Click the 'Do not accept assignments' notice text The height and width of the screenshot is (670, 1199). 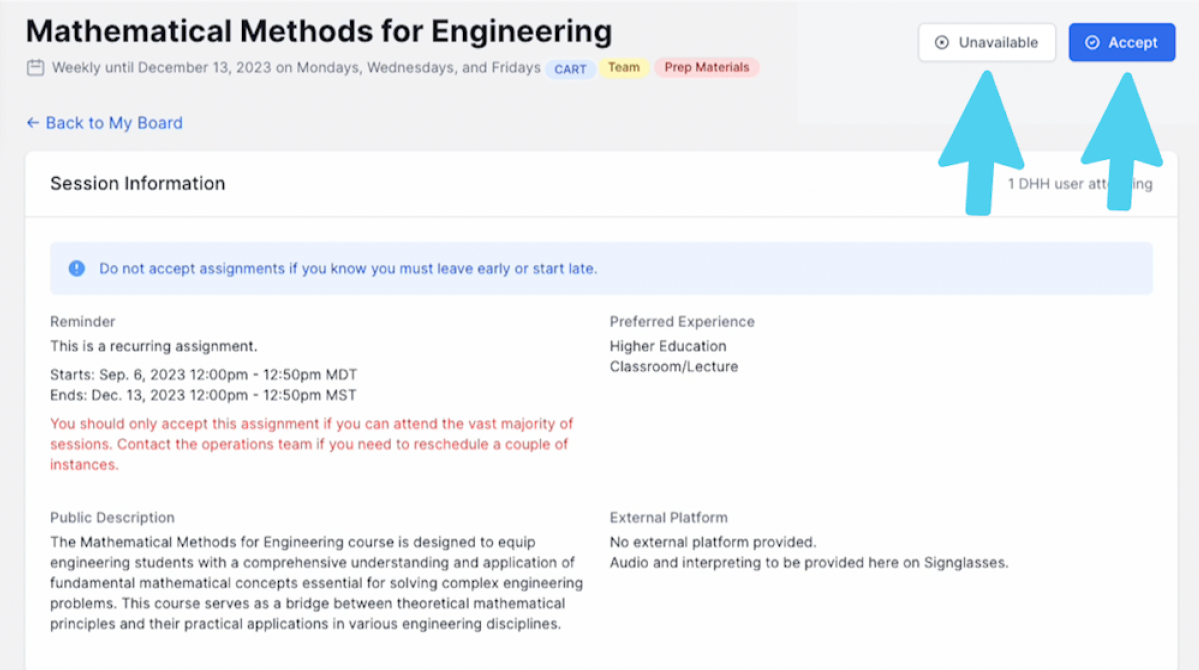tap(348, 268)
